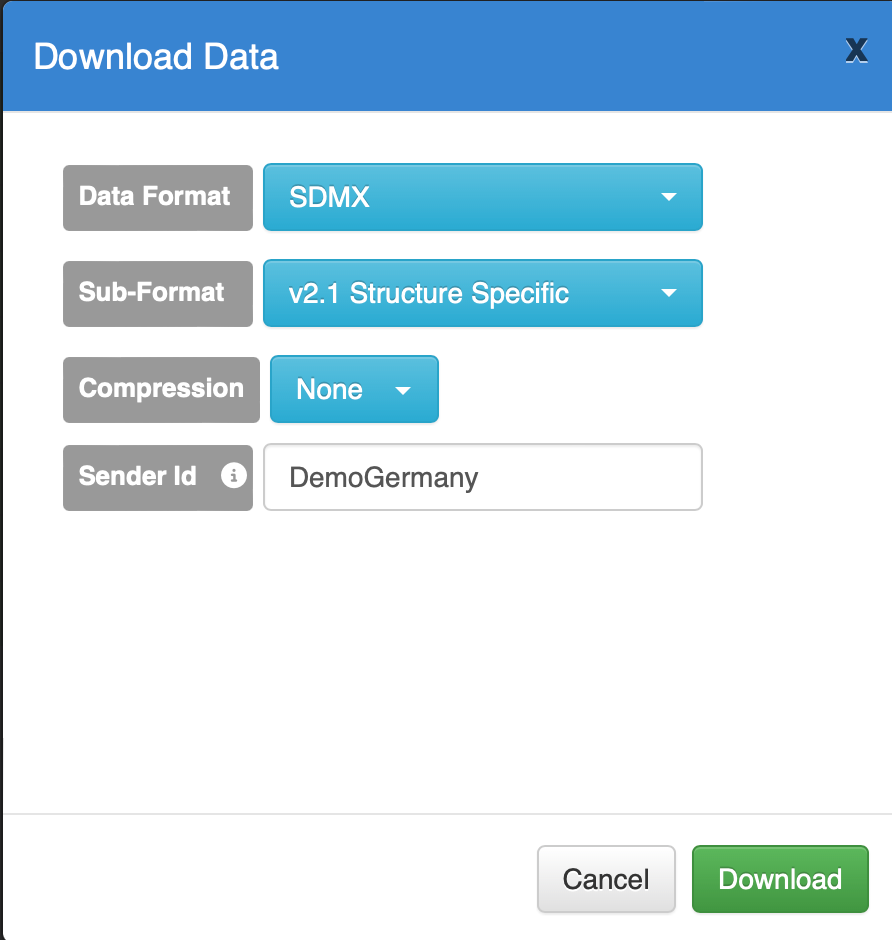The image size is (892, 940).
Task: Click the caret arrow beside SDMX
Action: pos(669,197)
